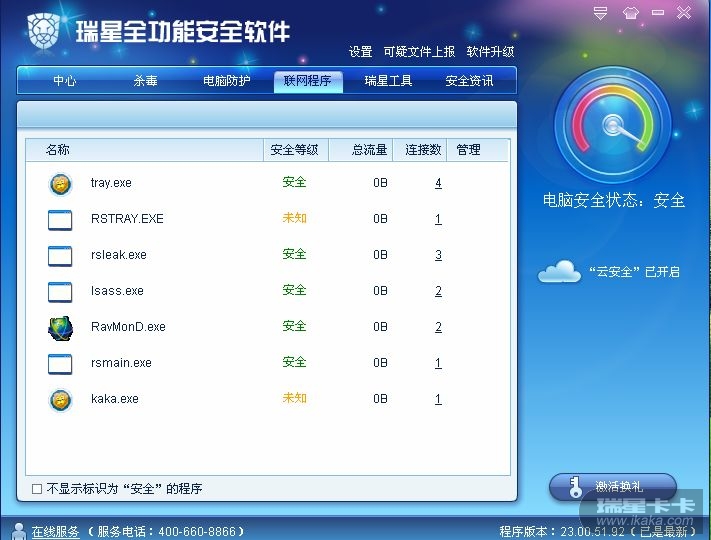
Task: Open connection count 1 for RSTRAY.EXE
Action: (x=438, y=219)
